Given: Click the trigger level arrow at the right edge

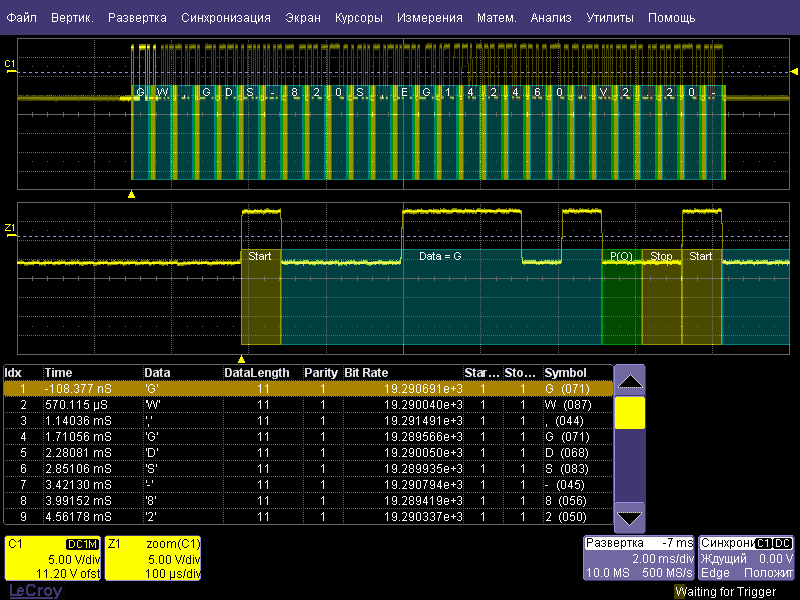Looking at the screenshot, I should pos(794,72).
